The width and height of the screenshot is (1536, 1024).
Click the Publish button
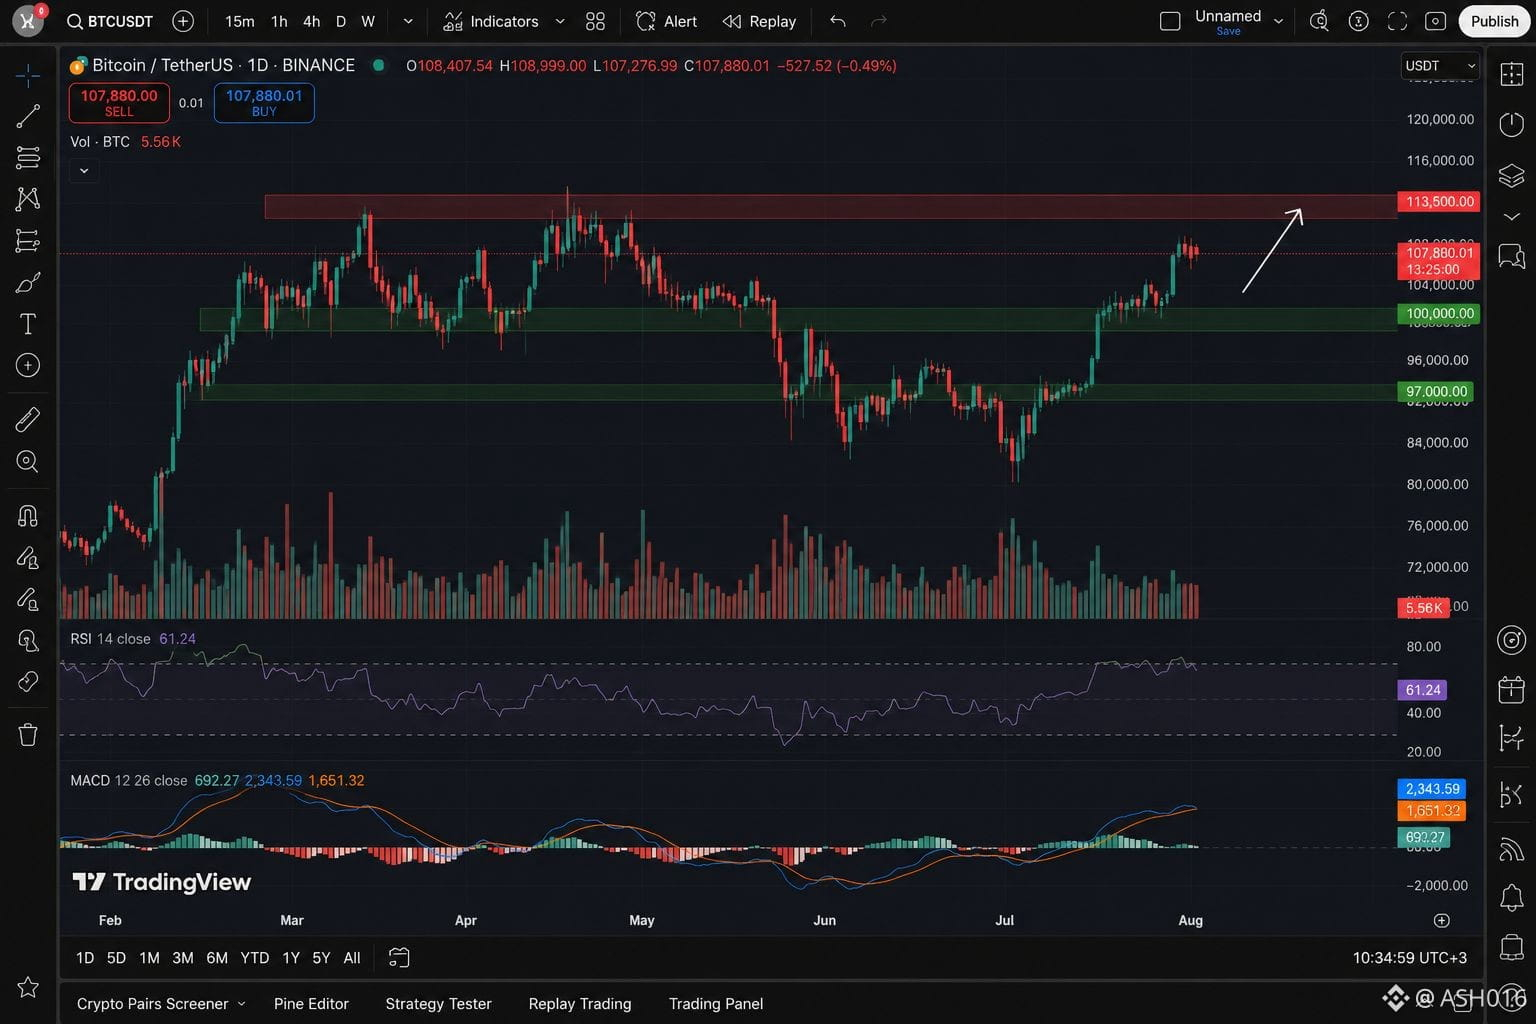(x=1494, y=21)
